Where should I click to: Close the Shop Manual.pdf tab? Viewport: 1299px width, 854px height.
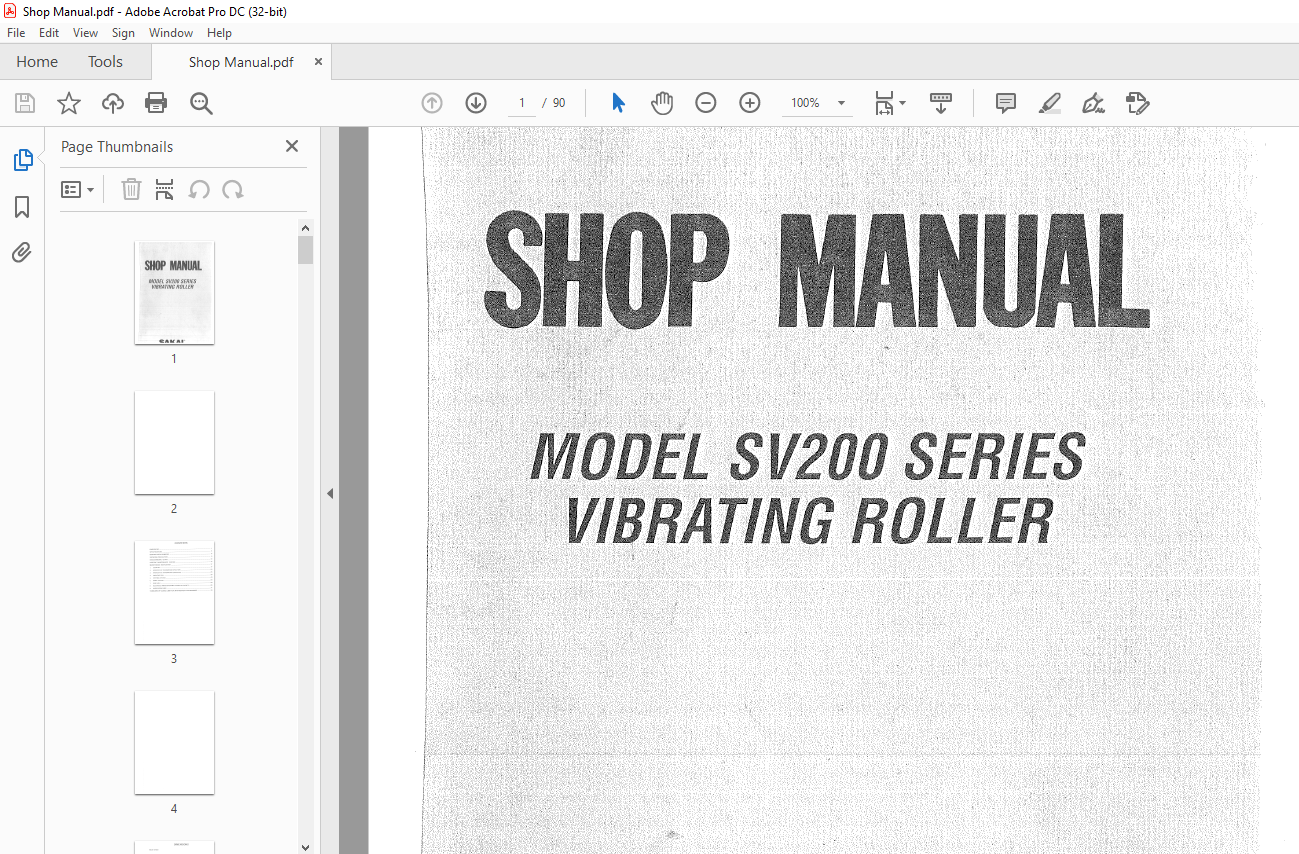[319, 62]
